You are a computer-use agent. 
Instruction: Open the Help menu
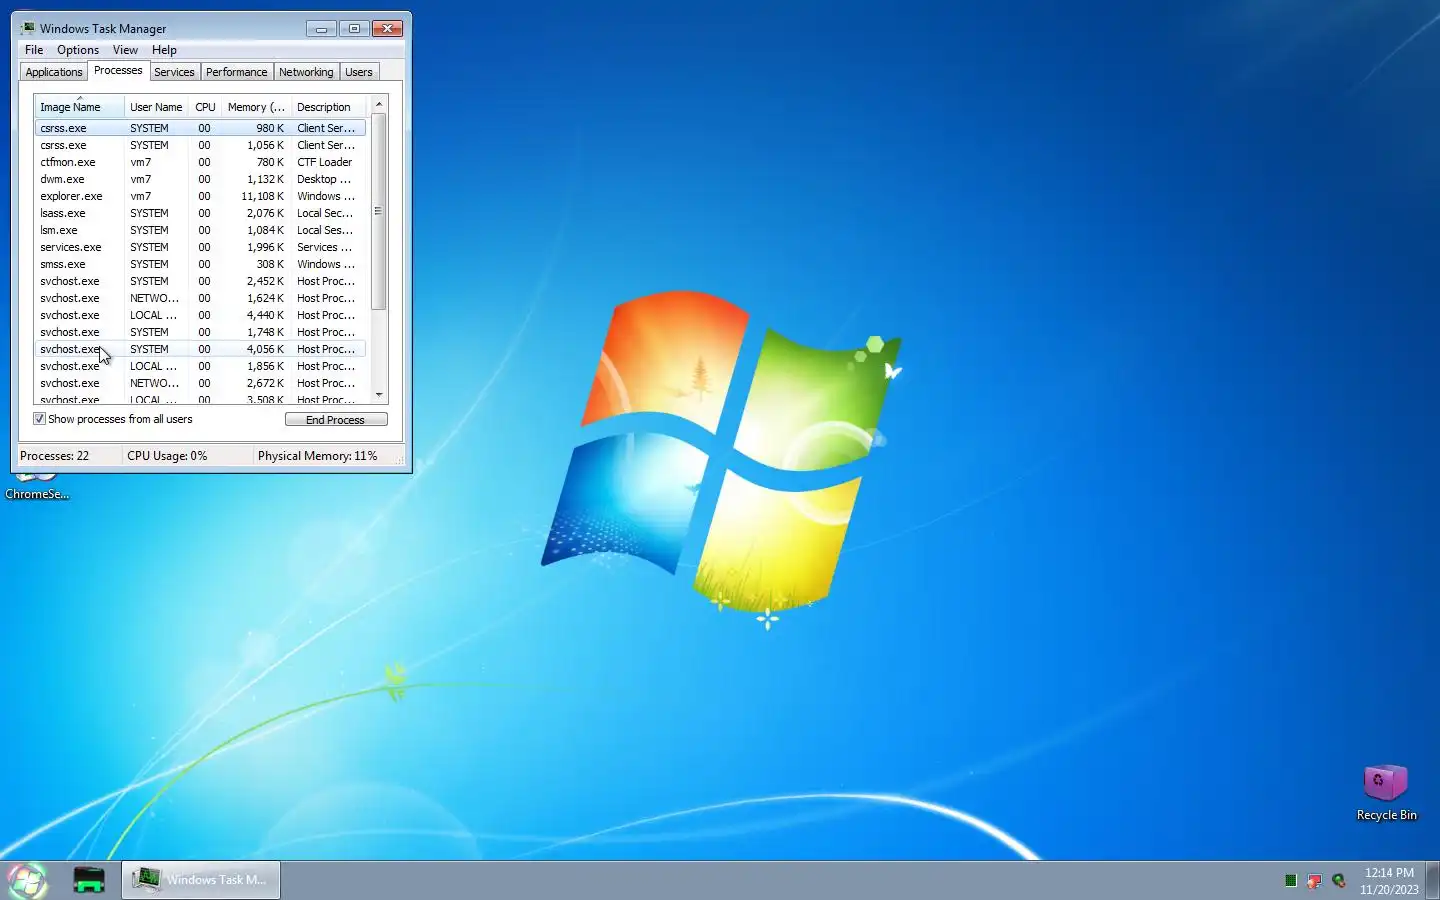pos(164,50)
